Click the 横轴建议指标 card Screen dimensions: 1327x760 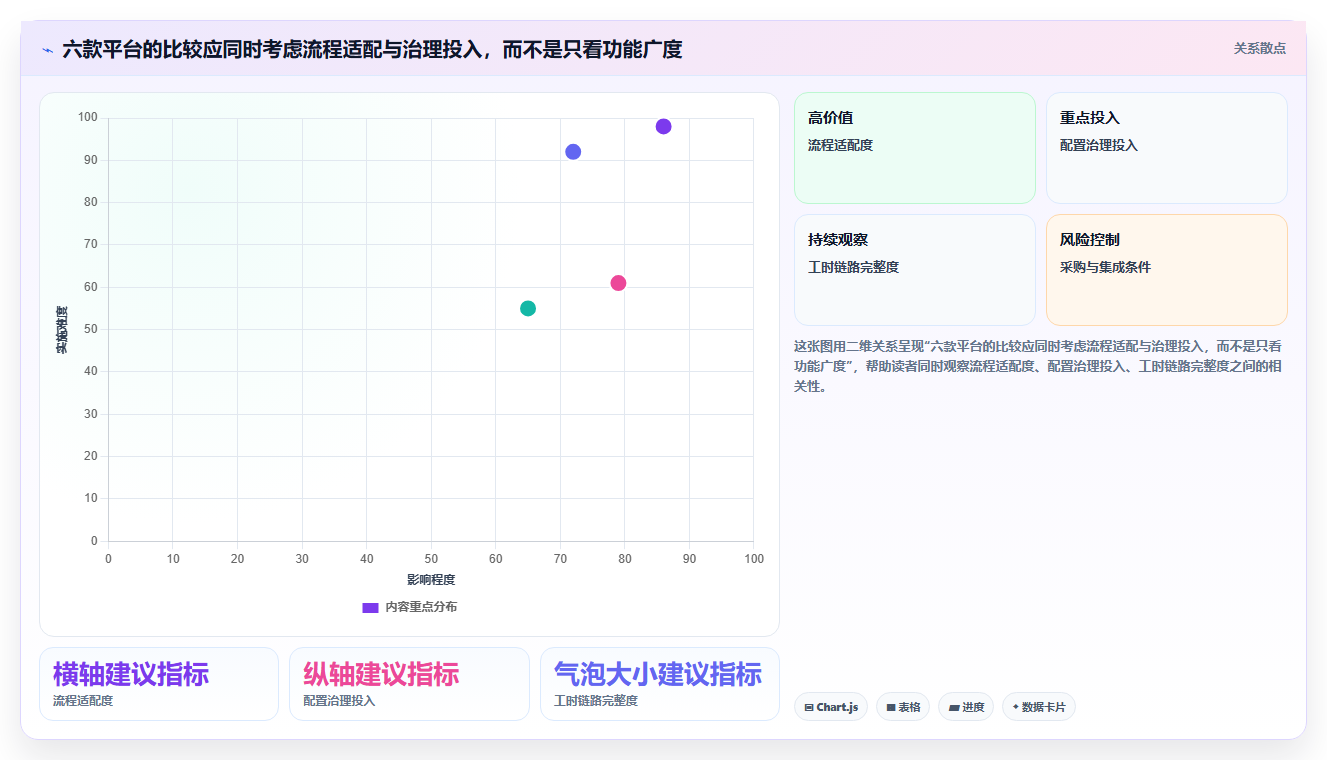159,684
